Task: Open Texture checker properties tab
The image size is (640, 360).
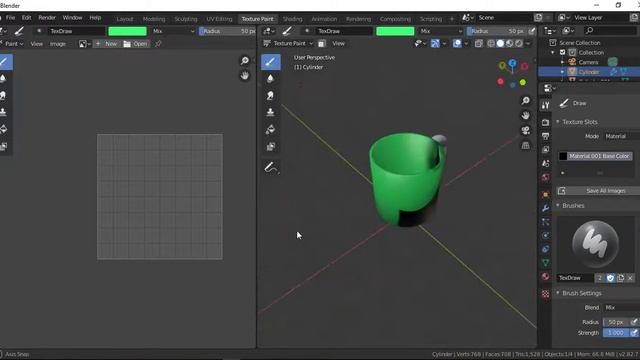Action: coord(545,294)
